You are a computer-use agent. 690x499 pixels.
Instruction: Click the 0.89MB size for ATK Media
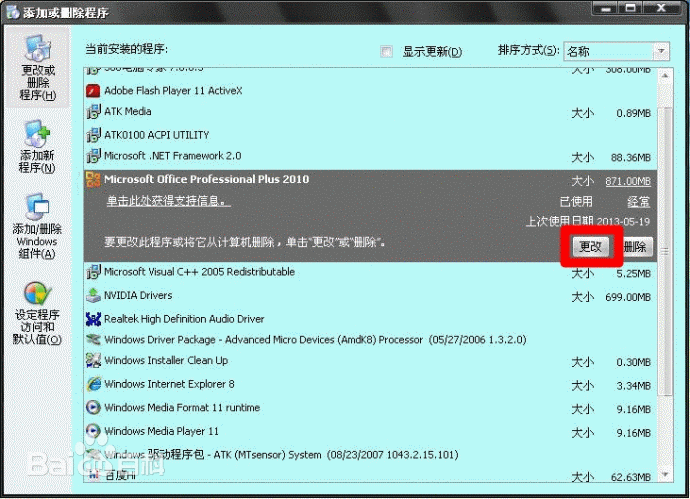pos(634,114)
